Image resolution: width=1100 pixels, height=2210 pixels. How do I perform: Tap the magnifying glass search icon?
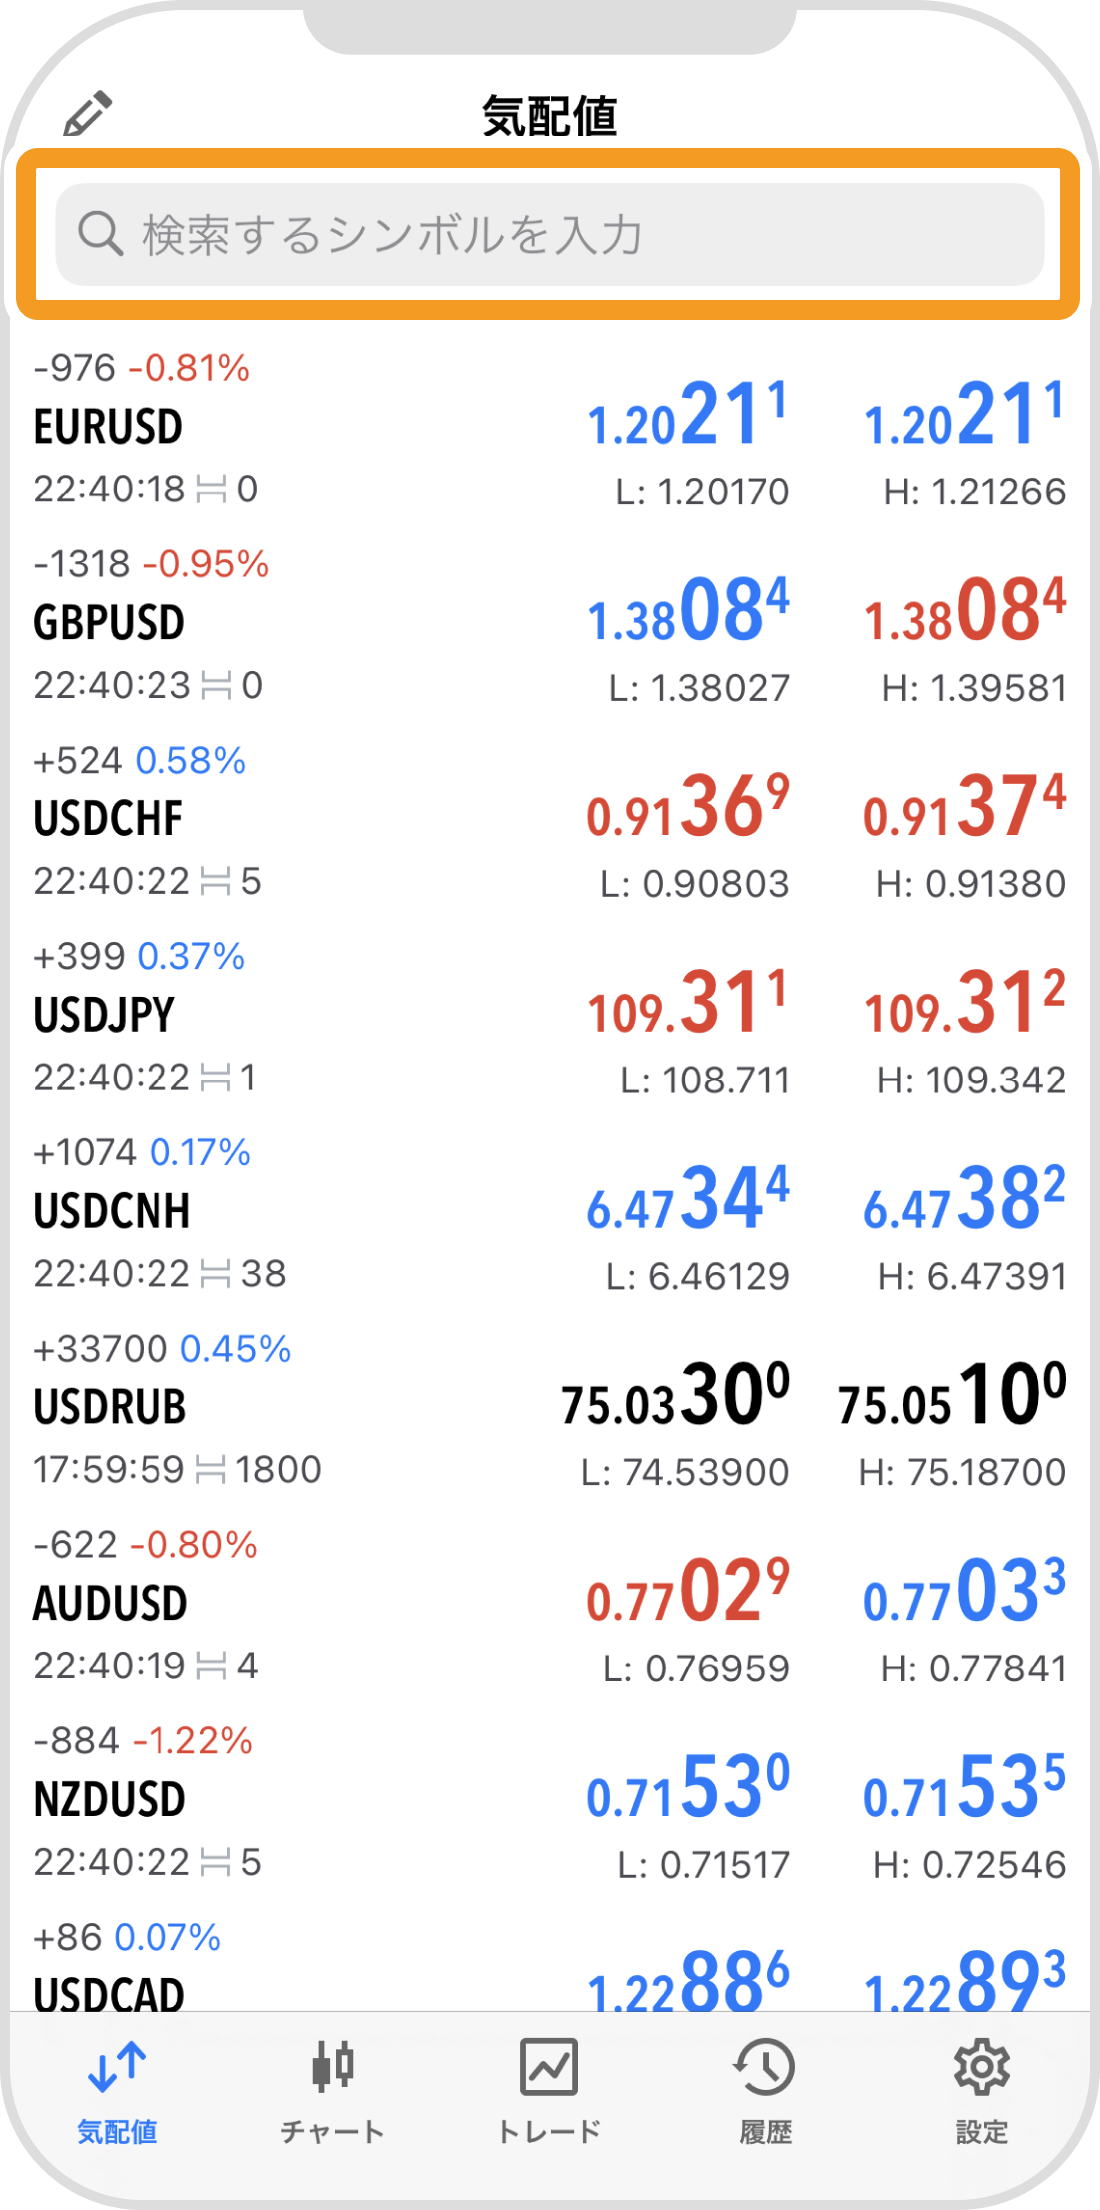click(x=101, y=234)
